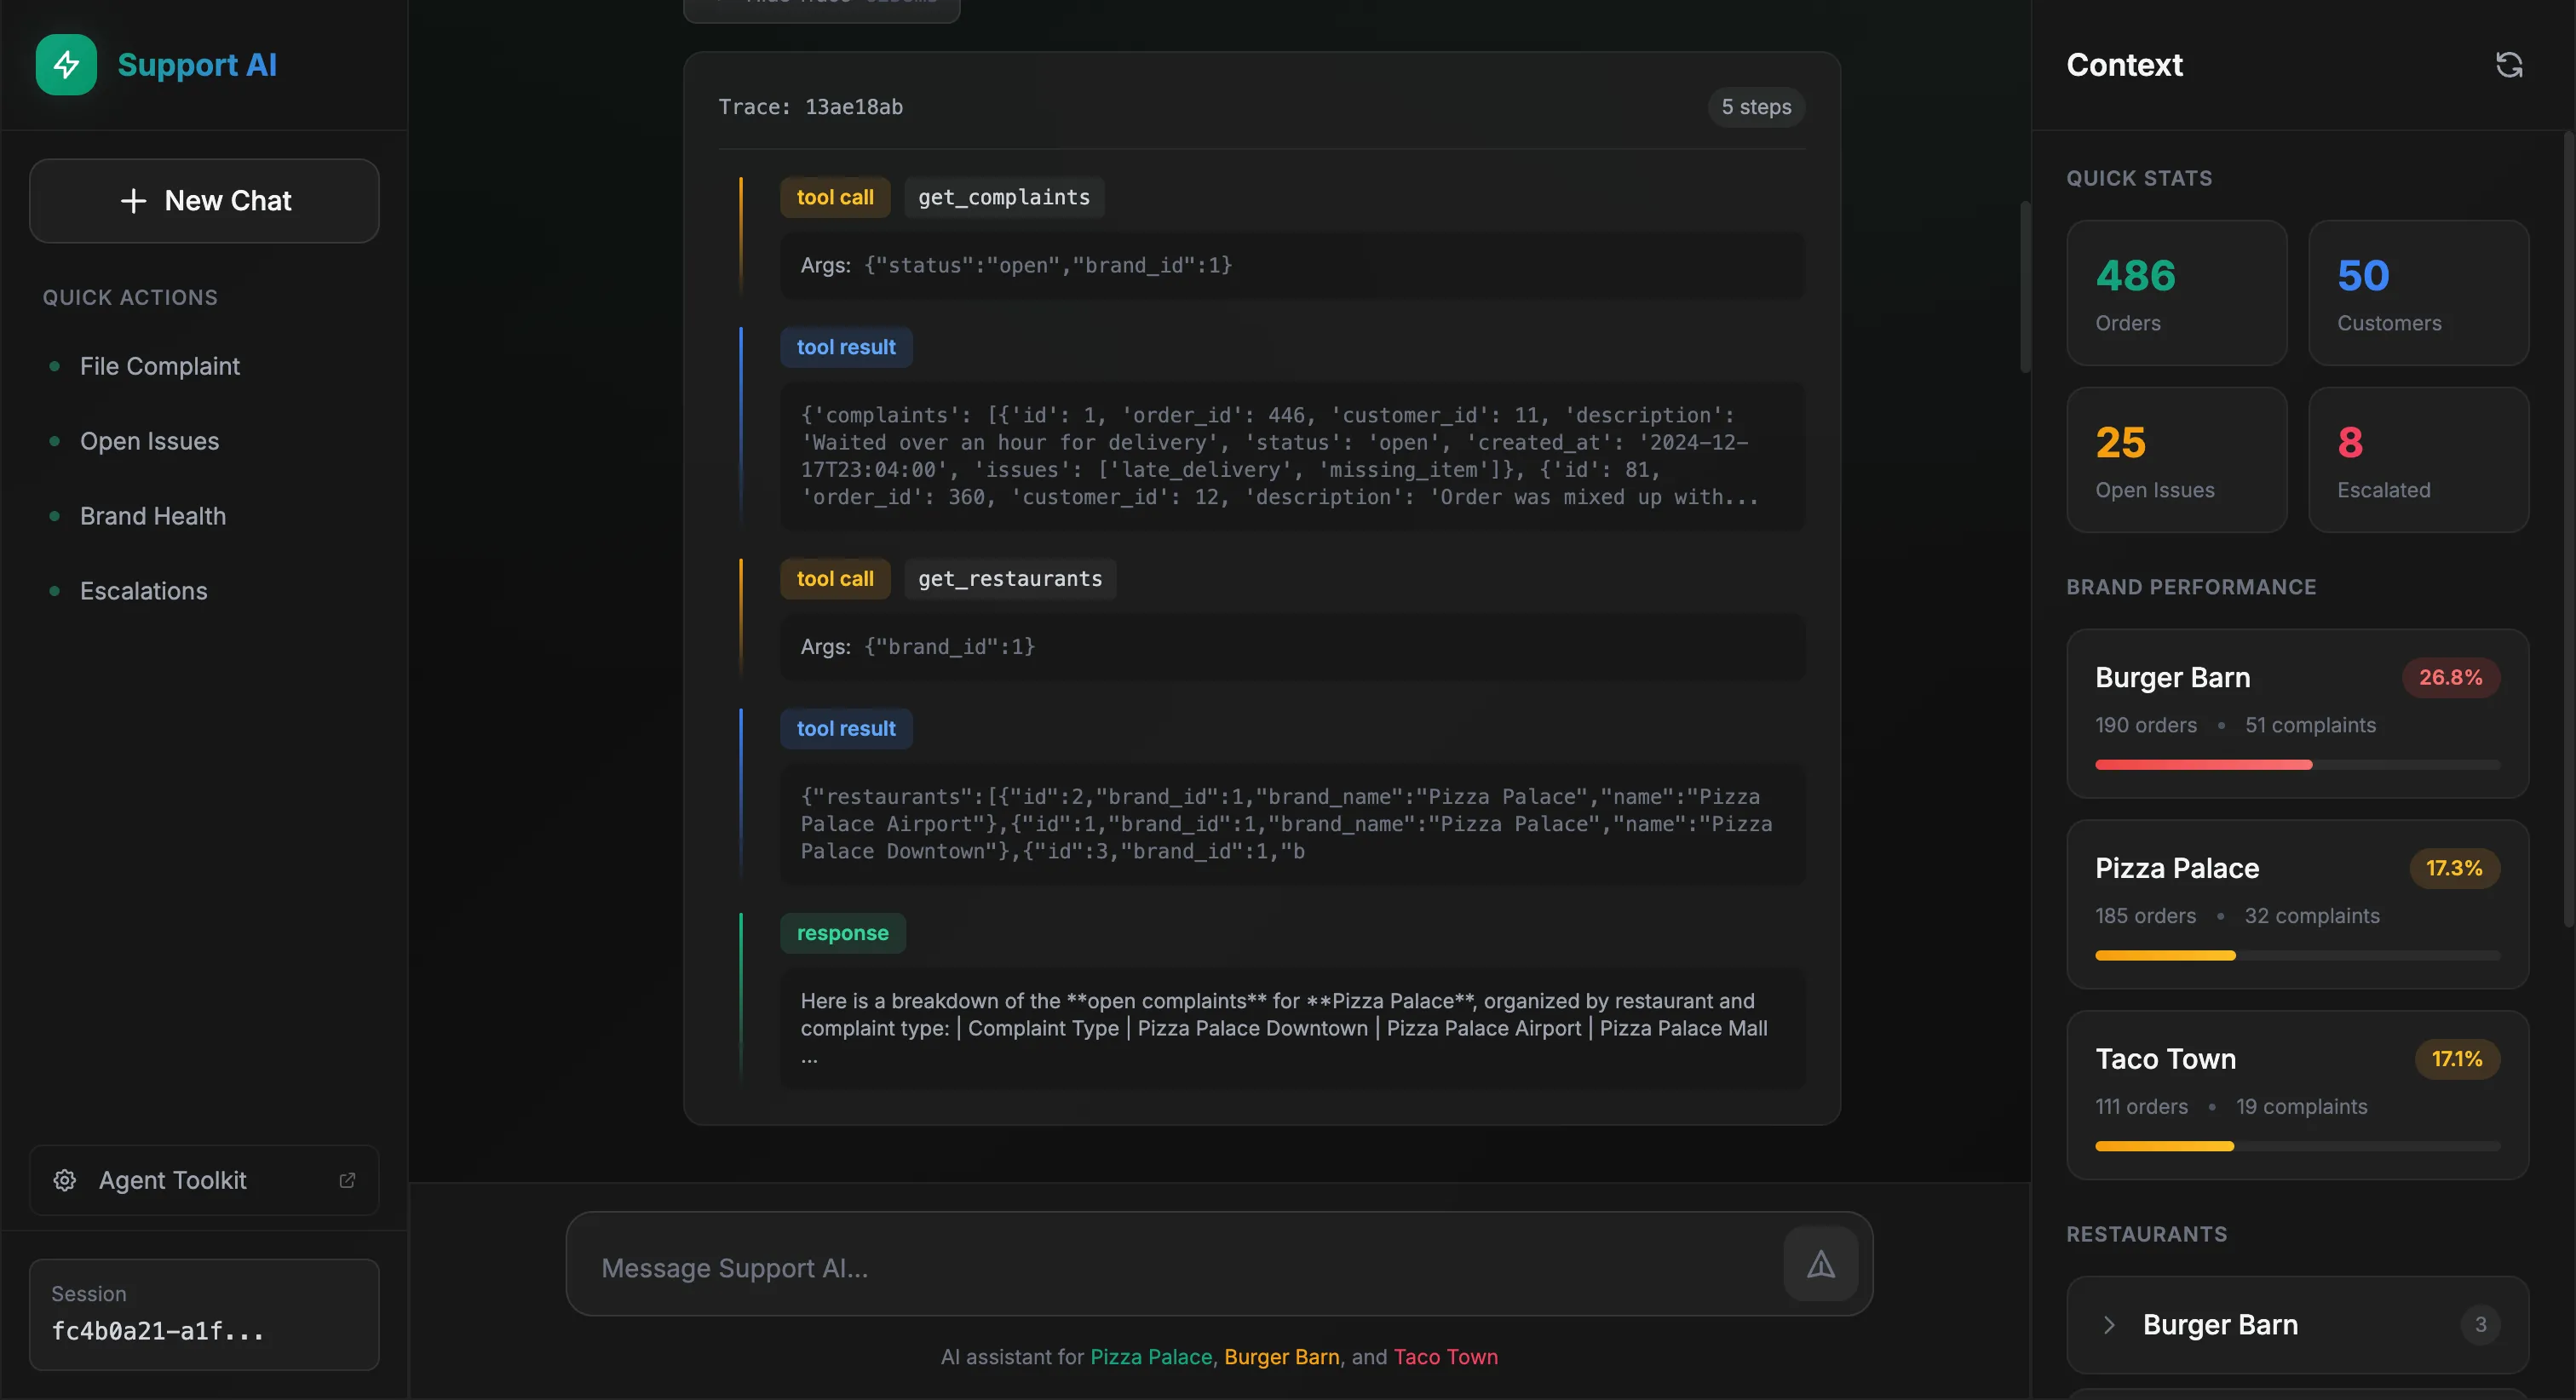Start a New Chat
This screenshot has width=2576, height=1400.
[x=204, y=200]
